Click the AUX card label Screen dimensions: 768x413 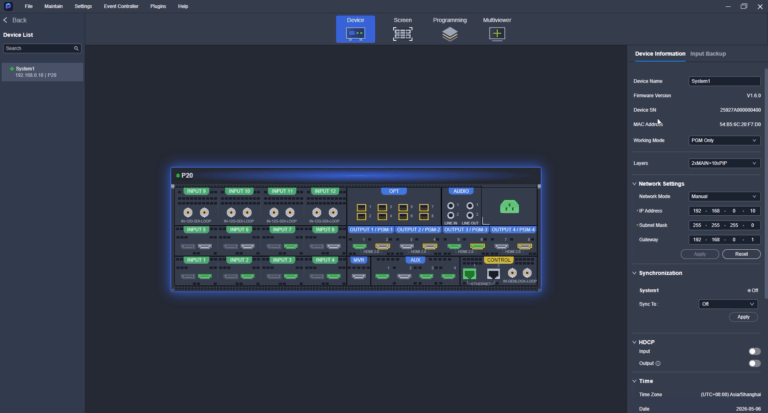[415, 260]
